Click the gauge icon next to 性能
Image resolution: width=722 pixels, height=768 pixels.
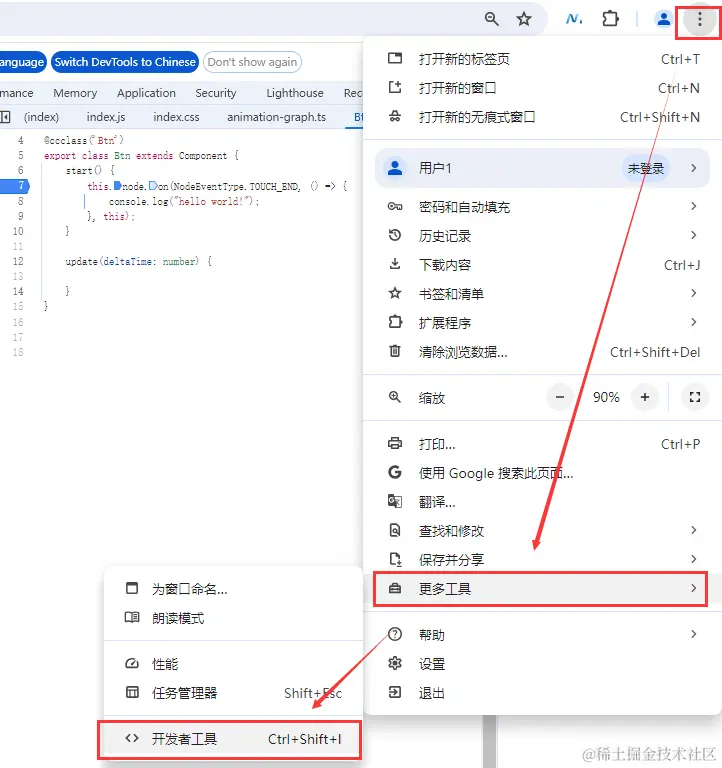pyautogui.click(x=132, y=664)
